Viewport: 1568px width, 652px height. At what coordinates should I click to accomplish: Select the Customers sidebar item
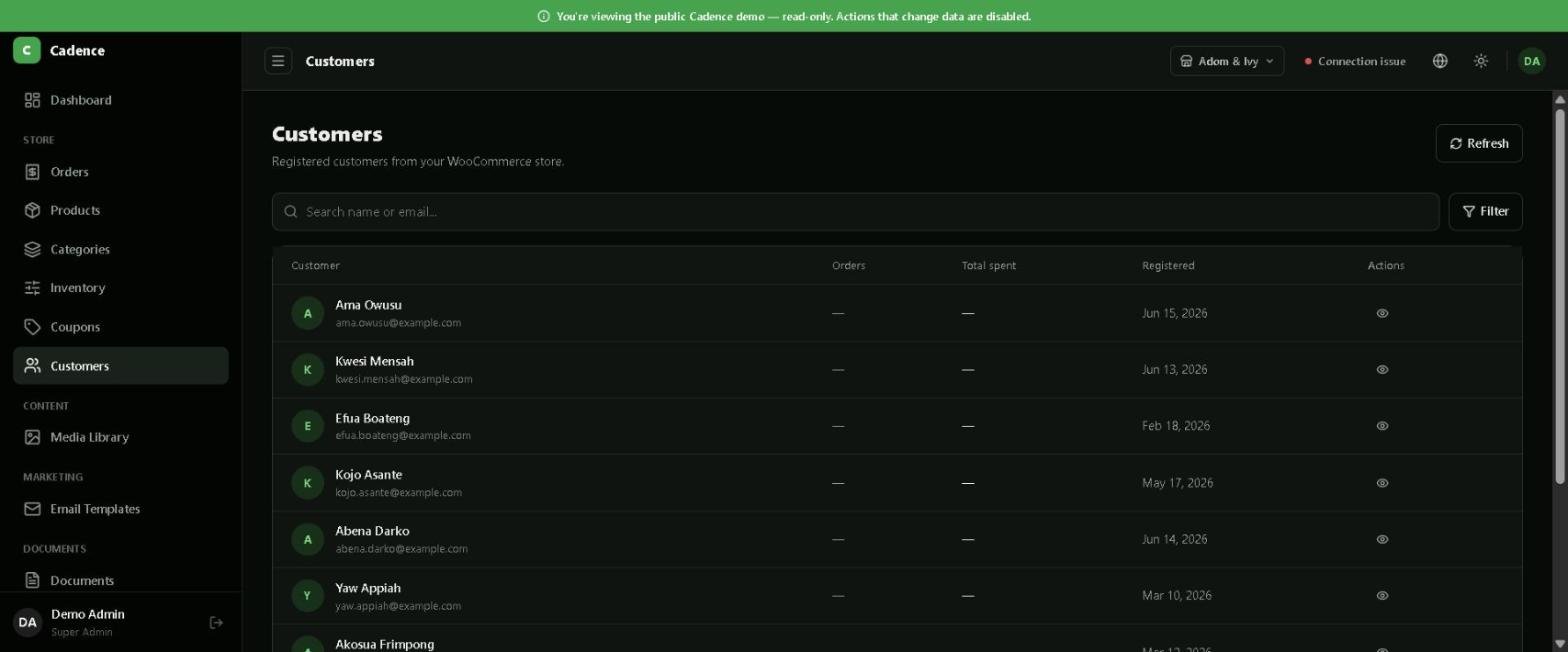click(121, 366)
